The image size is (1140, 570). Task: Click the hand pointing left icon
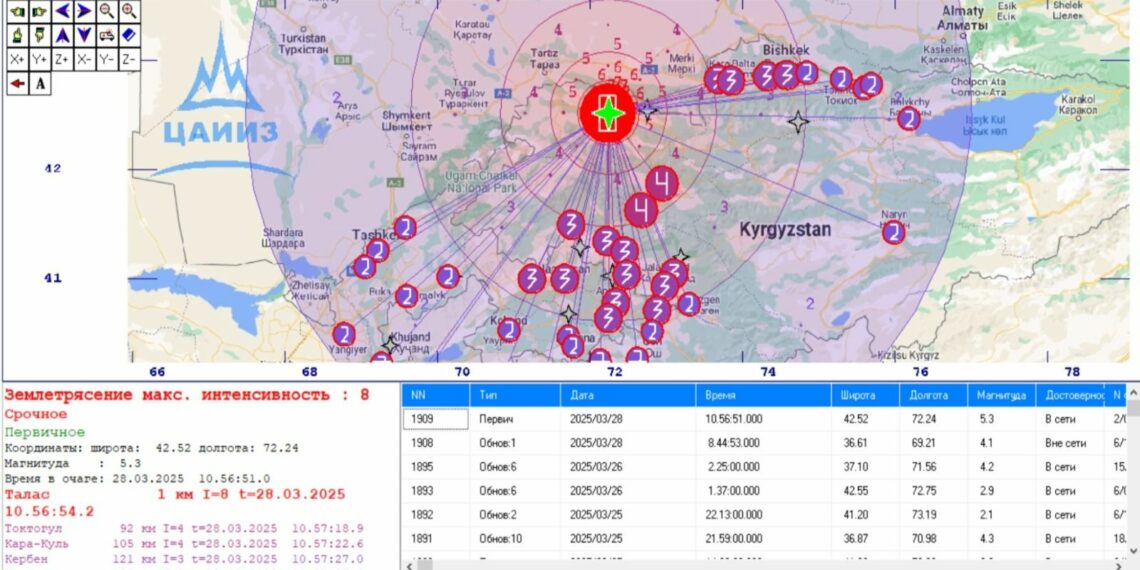17,11
